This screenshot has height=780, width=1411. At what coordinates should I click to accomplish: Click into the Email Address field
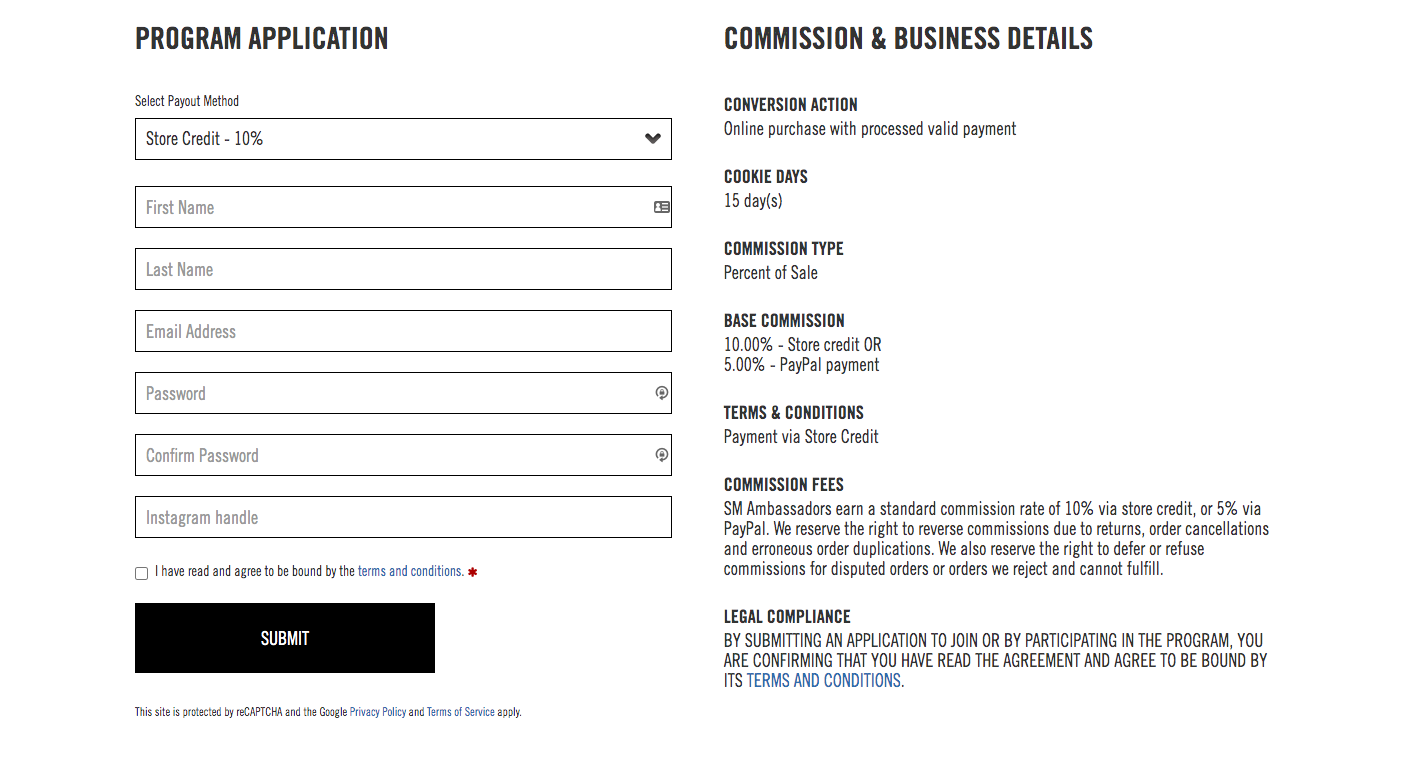coord(403,331)
